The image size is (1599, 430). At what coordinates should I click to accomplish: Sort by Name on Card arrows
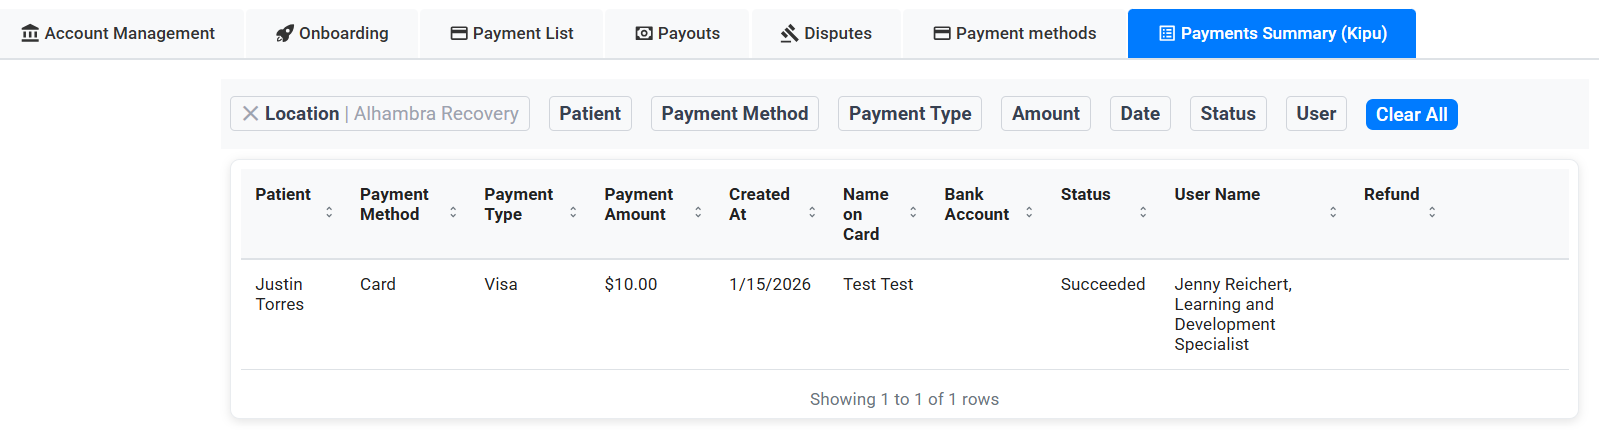(x=913, y=212)
